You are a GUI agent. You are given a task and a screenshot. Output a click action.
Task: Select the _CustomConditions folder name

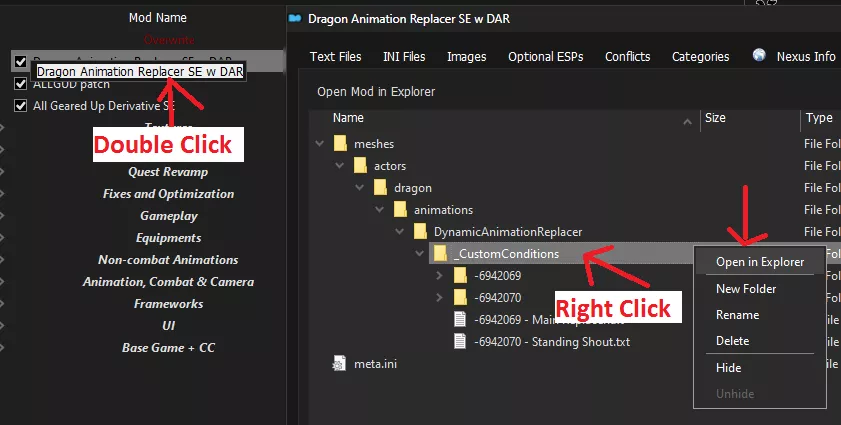pos(506,254)
